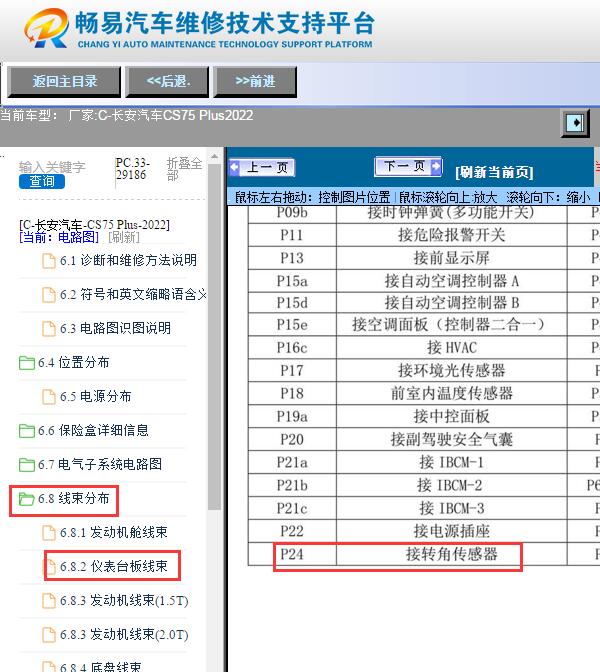Click folder icon beside 6.6 保险盒详细信息
The image size is (600, 672).
pos(27,430)
